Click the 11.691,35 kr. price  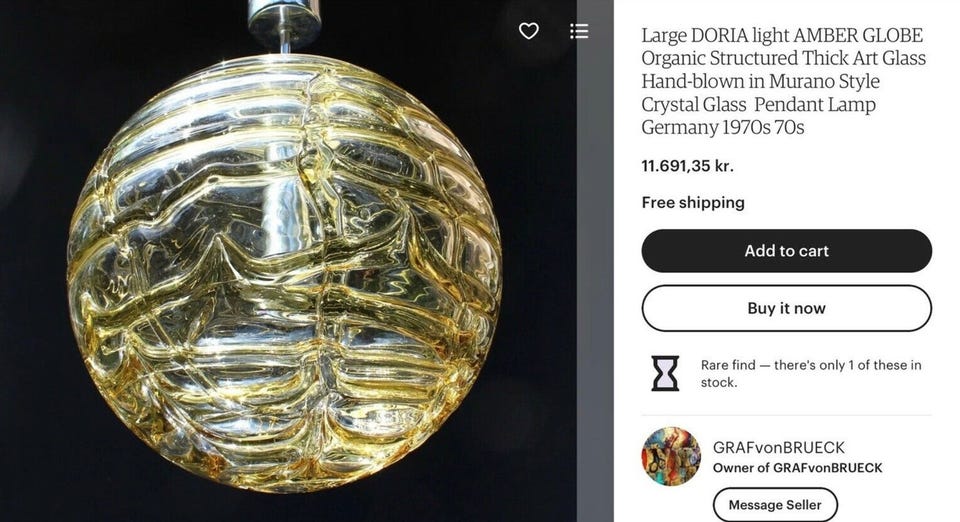point(687,166)
